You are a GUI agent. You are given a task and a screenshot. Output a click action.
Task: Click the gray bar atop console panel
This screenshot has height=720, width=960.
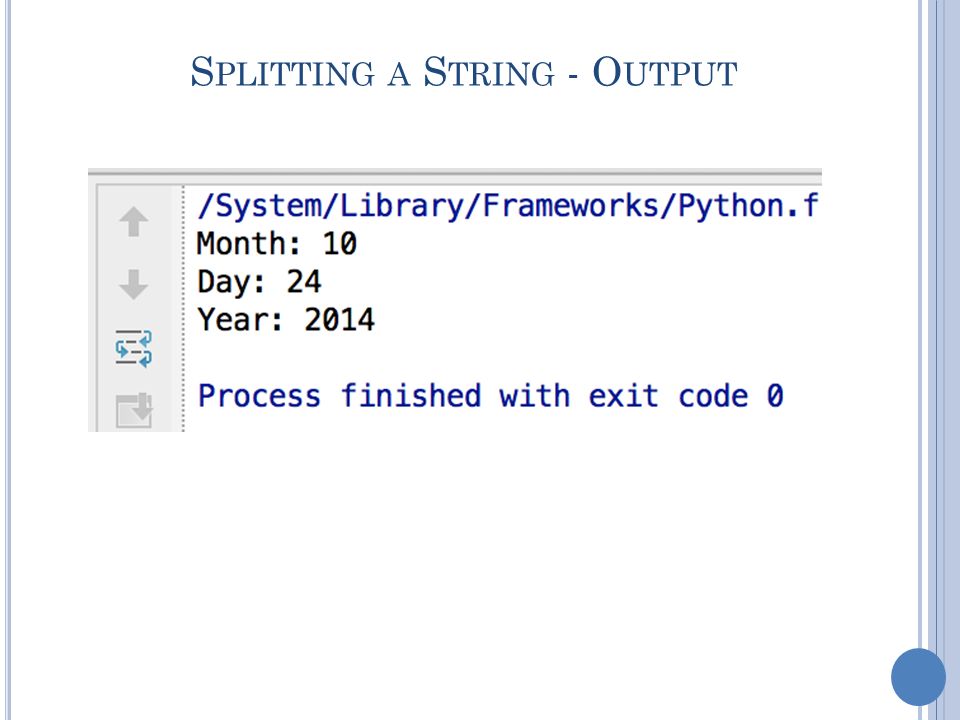tap(455, 173)
